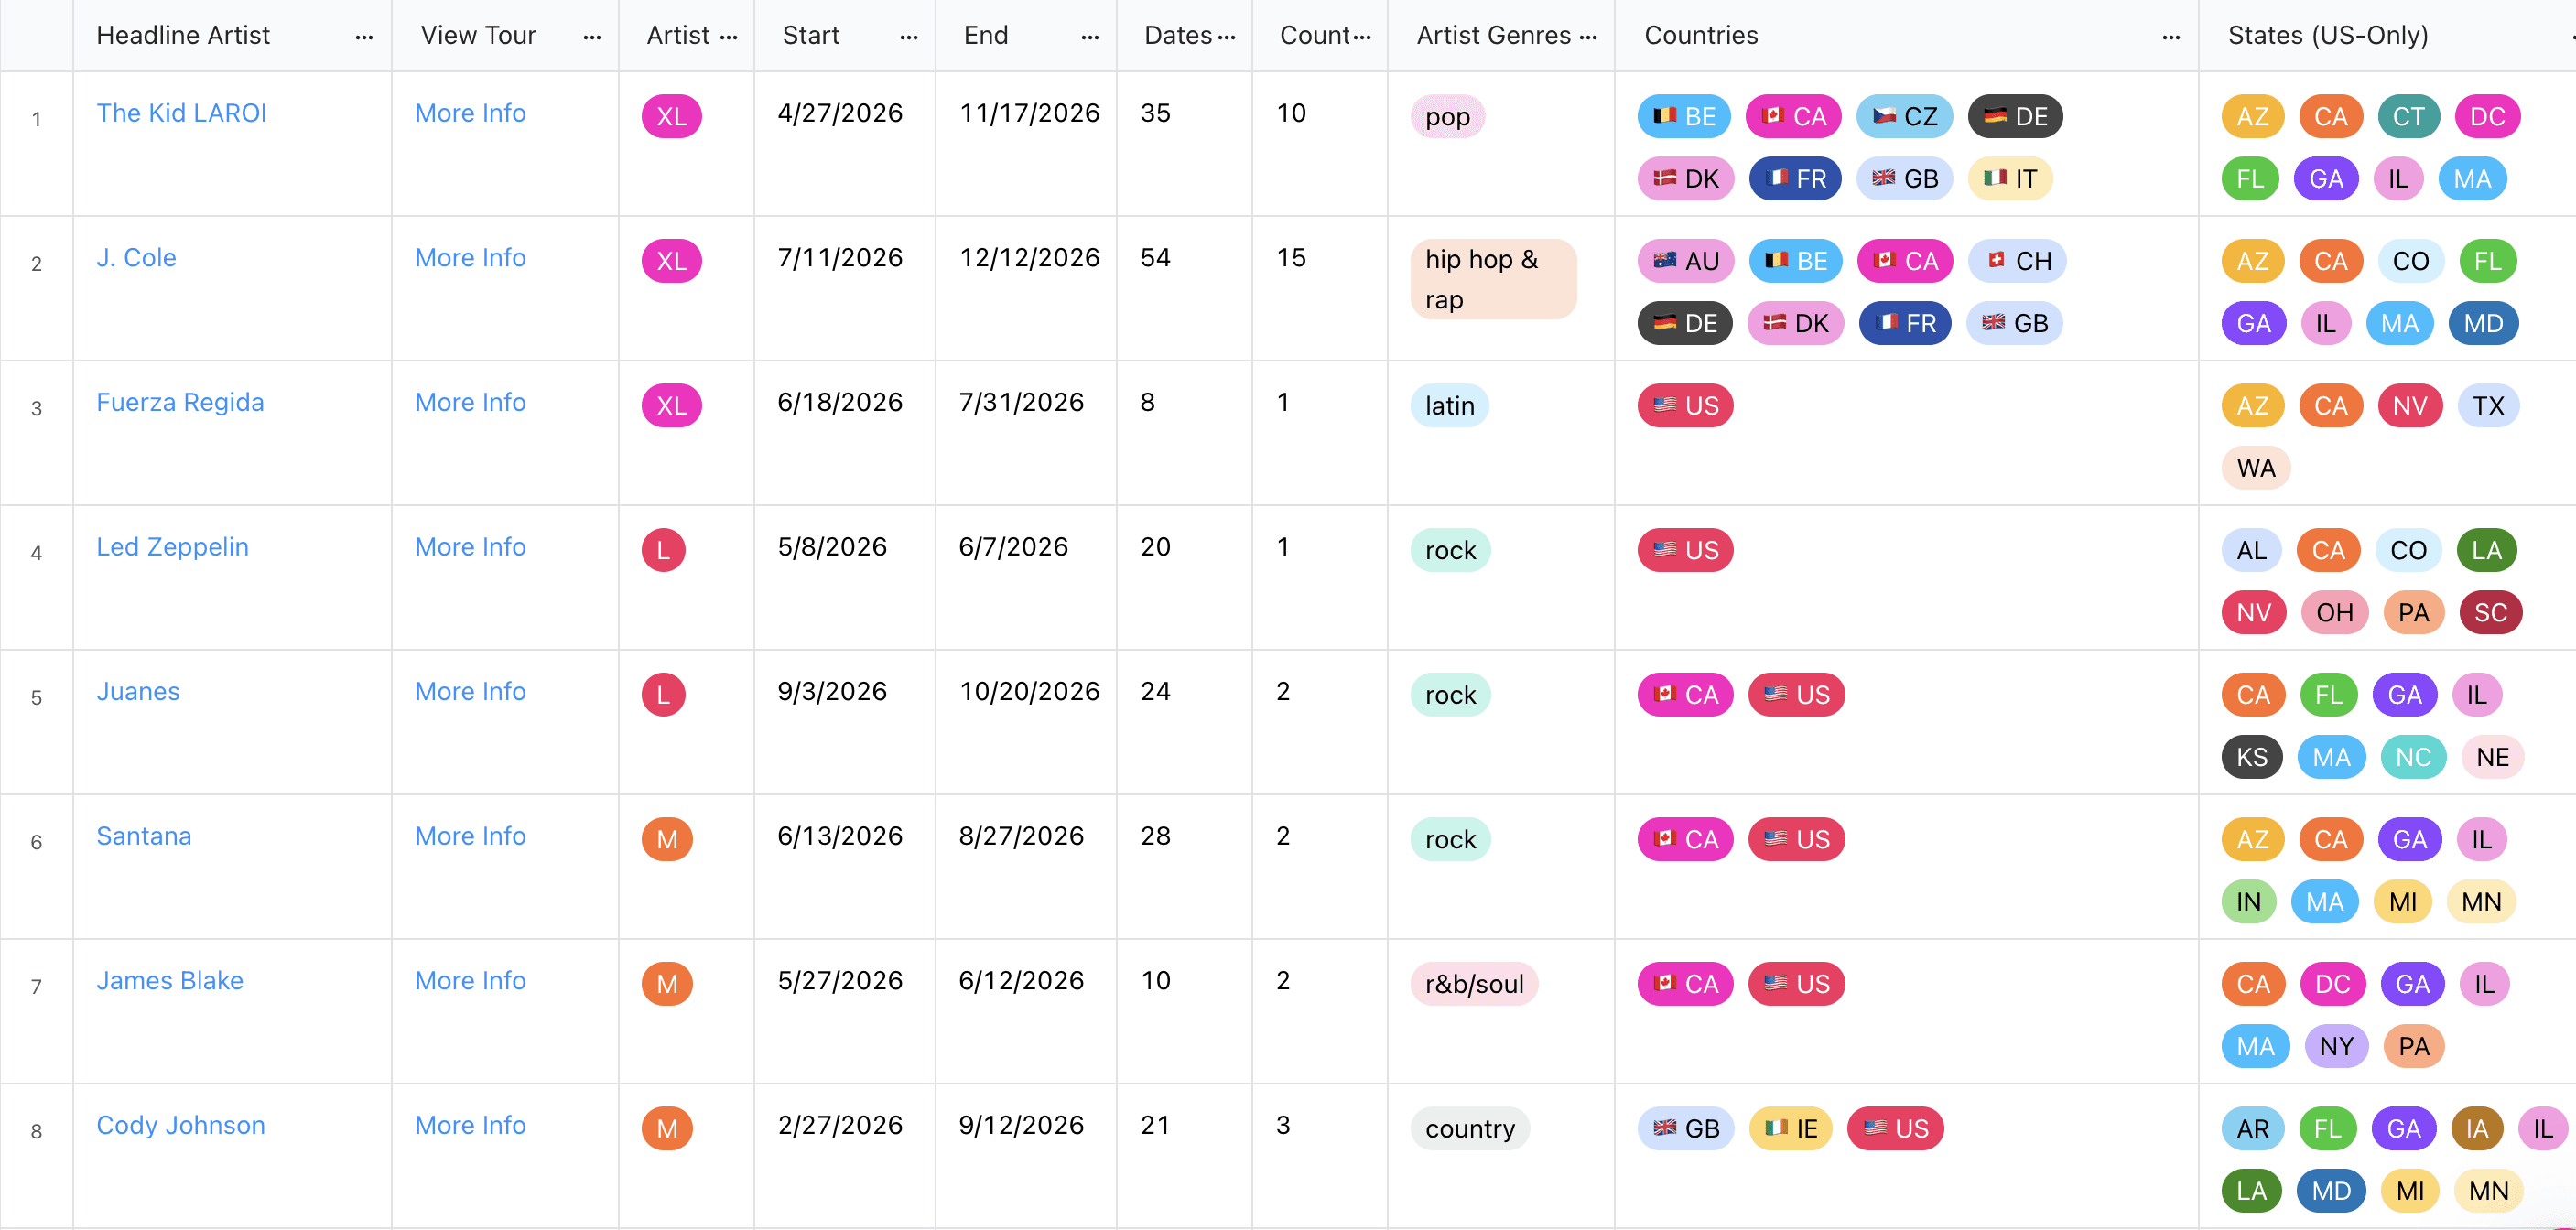Click More Info for J. Cole
This screenshot has width=2576, height=1230.
coord(470,258)
